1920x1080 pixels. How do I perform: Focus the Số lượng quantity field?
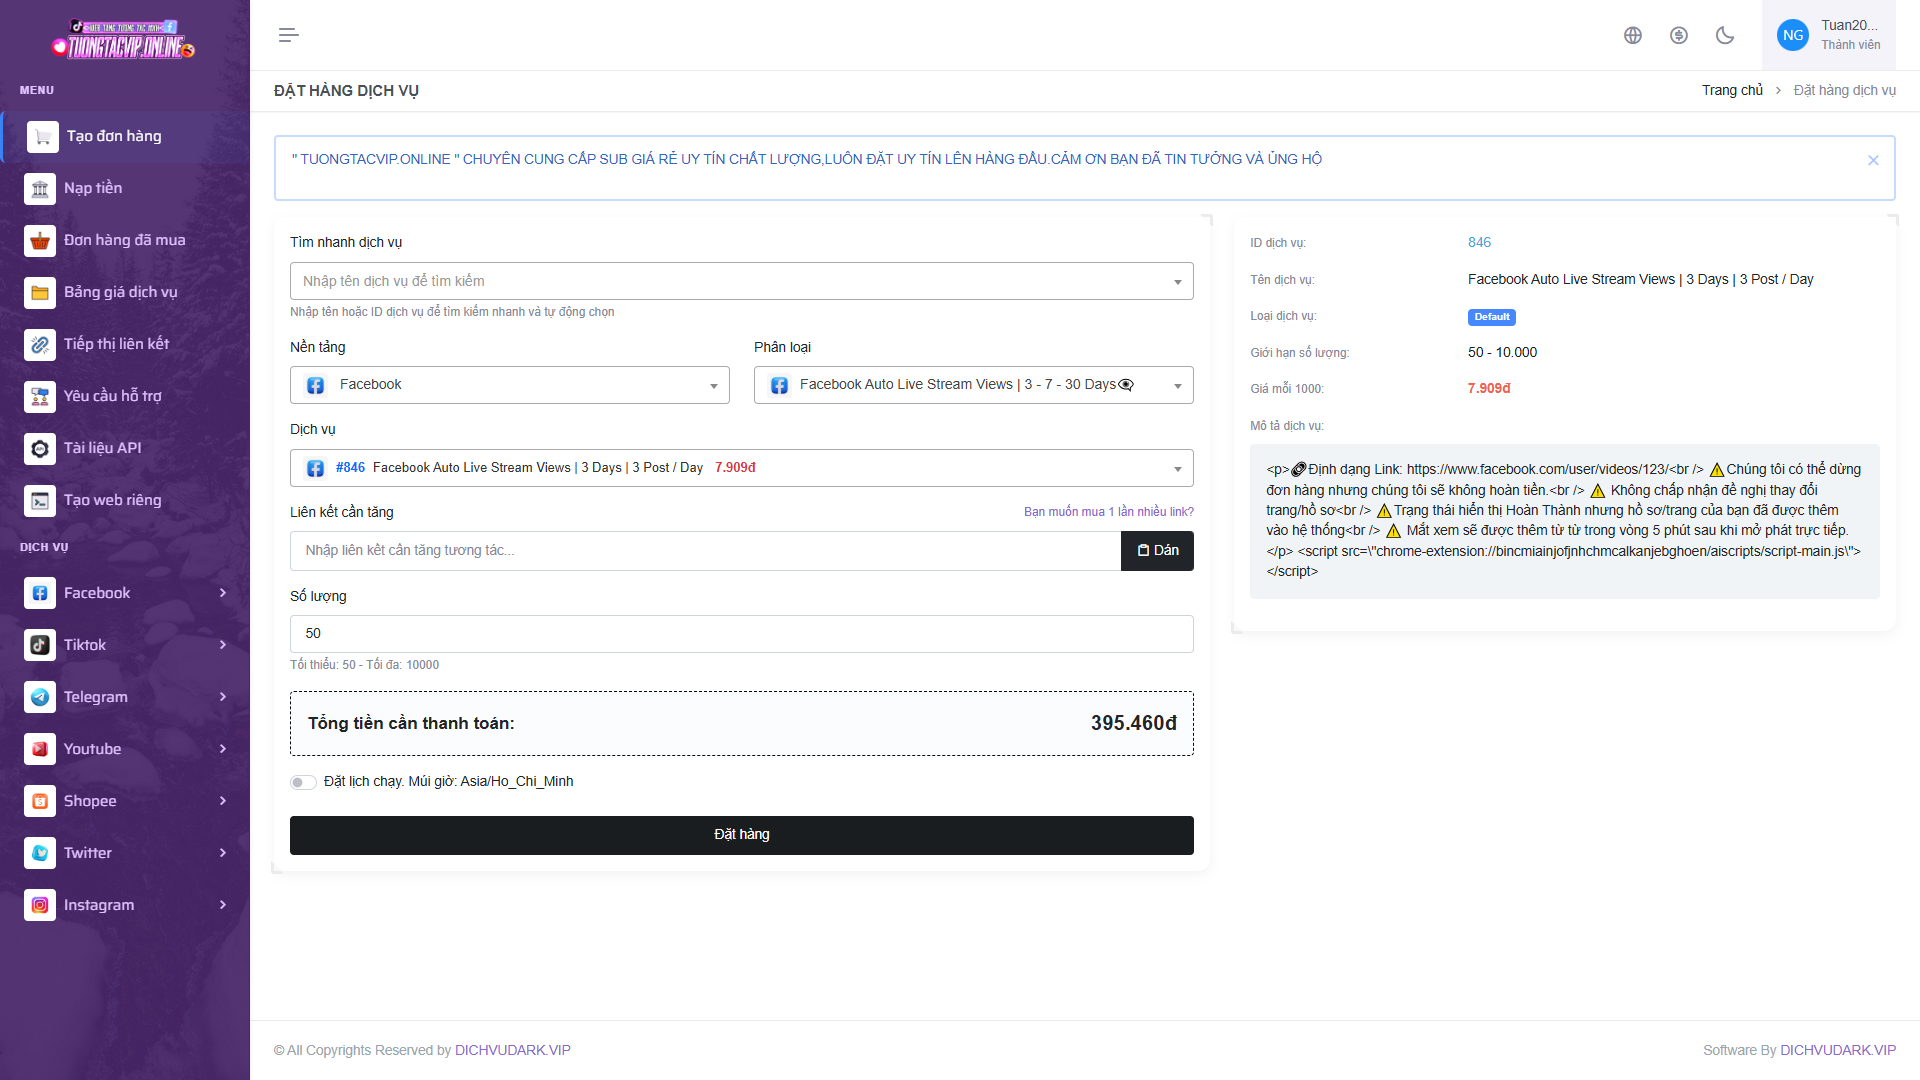click(741, 634)
